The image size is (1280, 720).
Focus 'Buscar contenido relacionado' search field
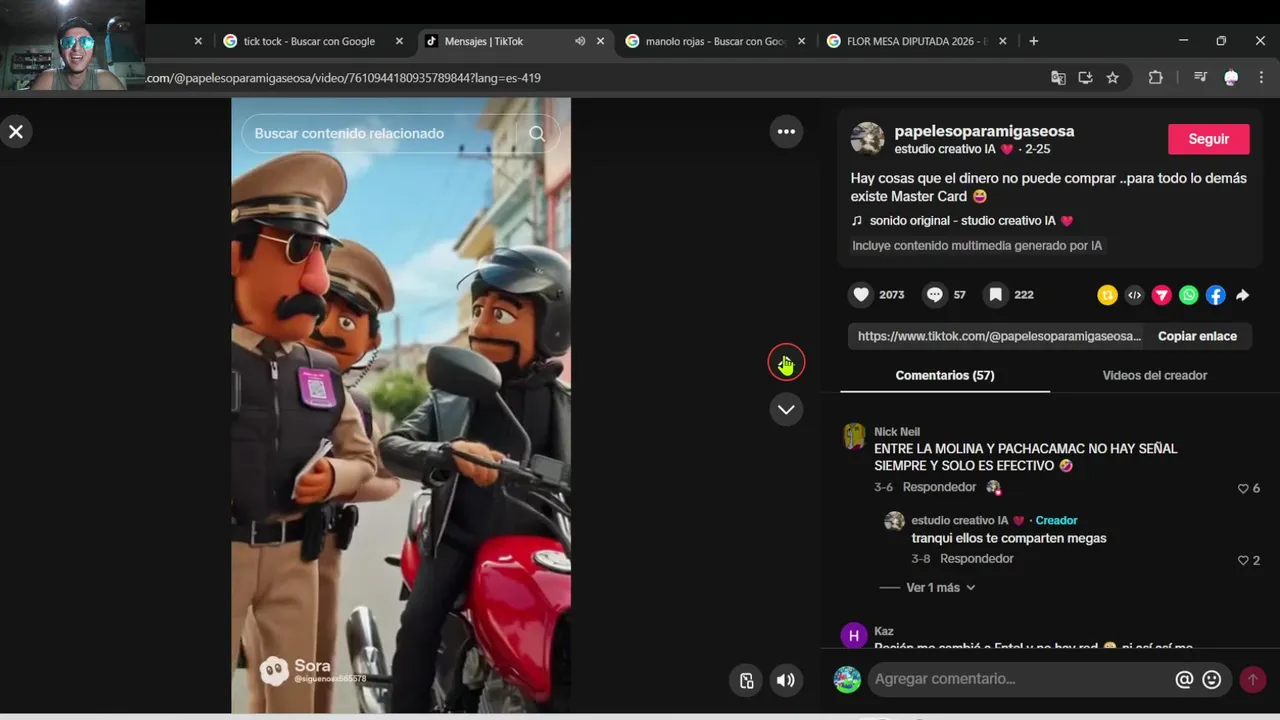pos(385,134)
